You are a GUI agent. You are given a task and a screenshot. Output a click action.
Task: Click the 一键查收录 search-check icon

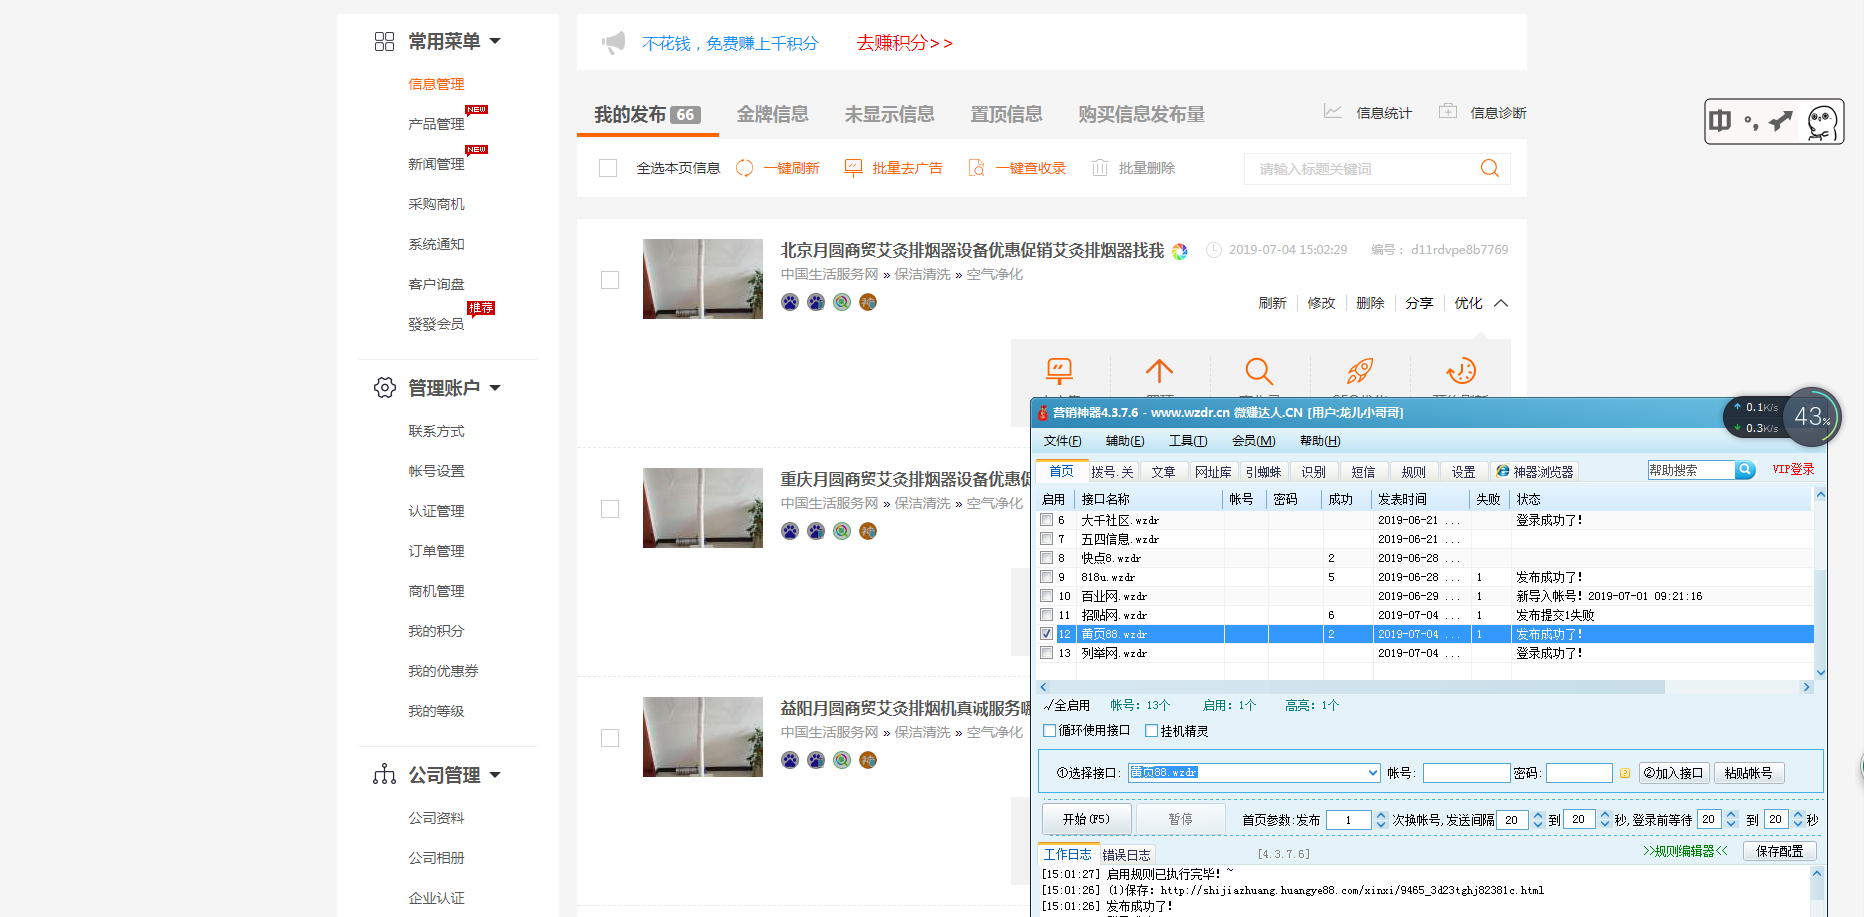point(977,168)
